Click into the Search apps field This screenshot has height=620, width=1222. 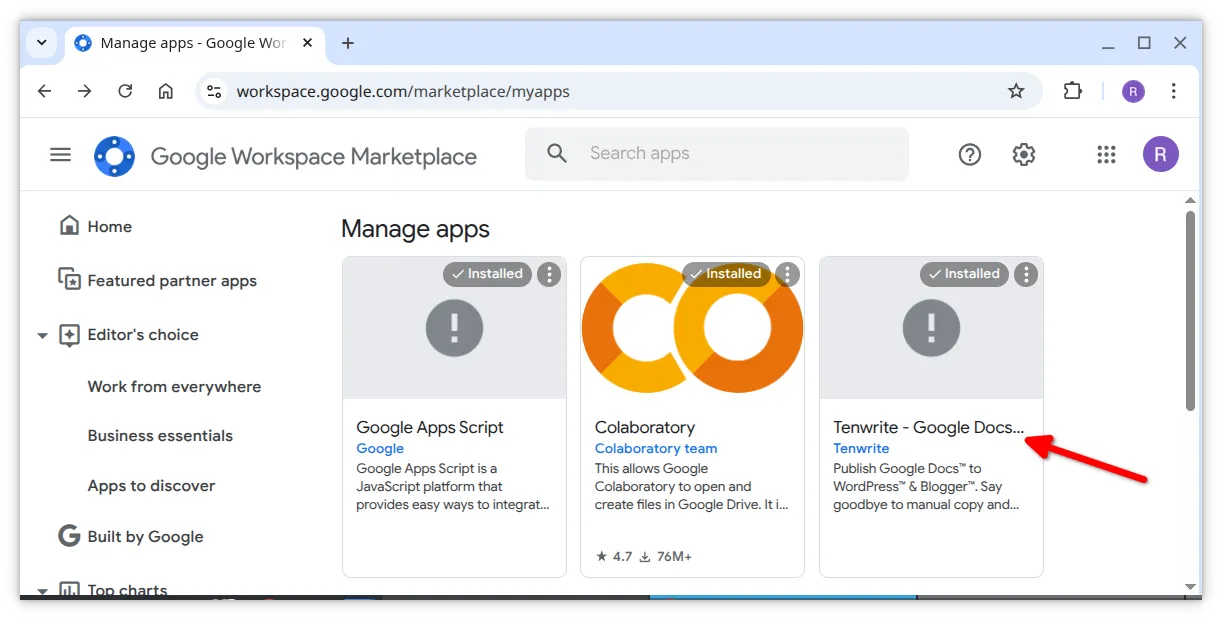740,154
